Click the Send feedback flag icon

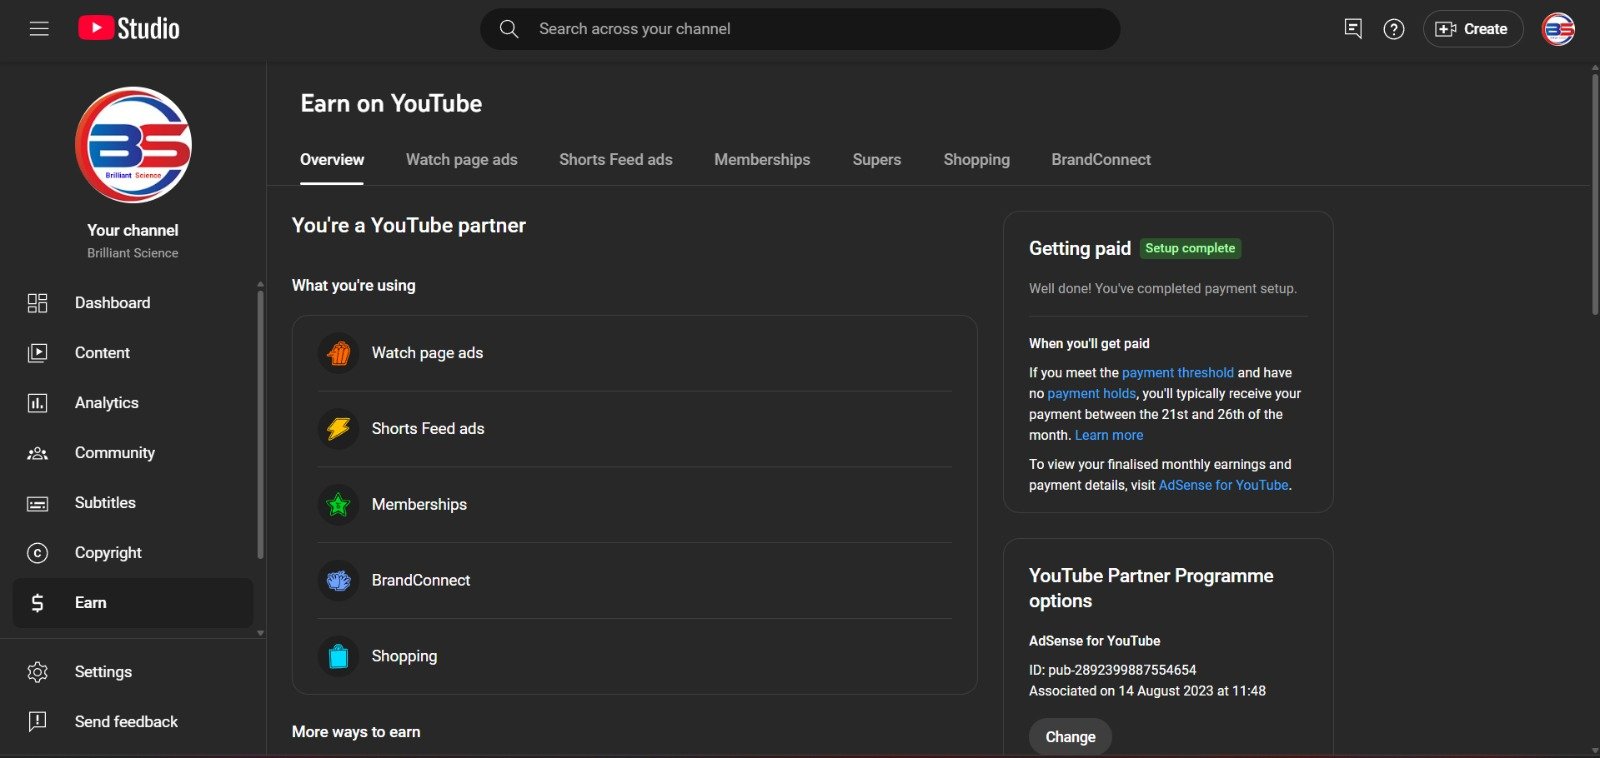[37, 722]
